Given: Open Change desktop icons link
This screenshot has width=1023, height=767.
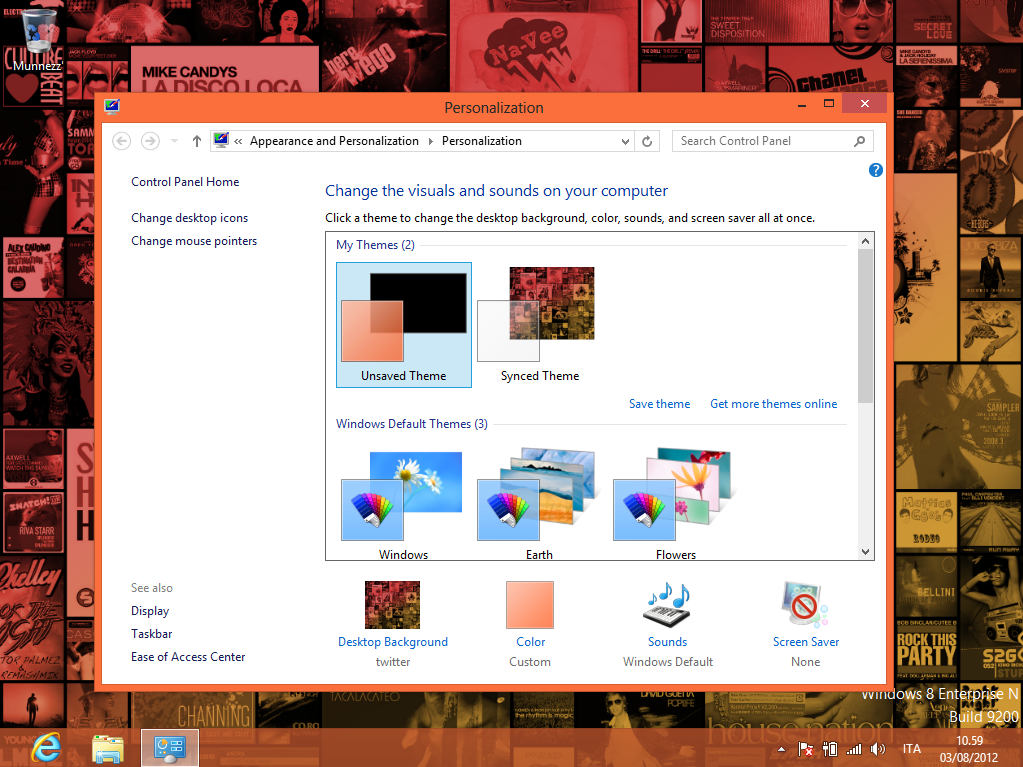Looking at the screenshot, I should [x=190, y=218].
